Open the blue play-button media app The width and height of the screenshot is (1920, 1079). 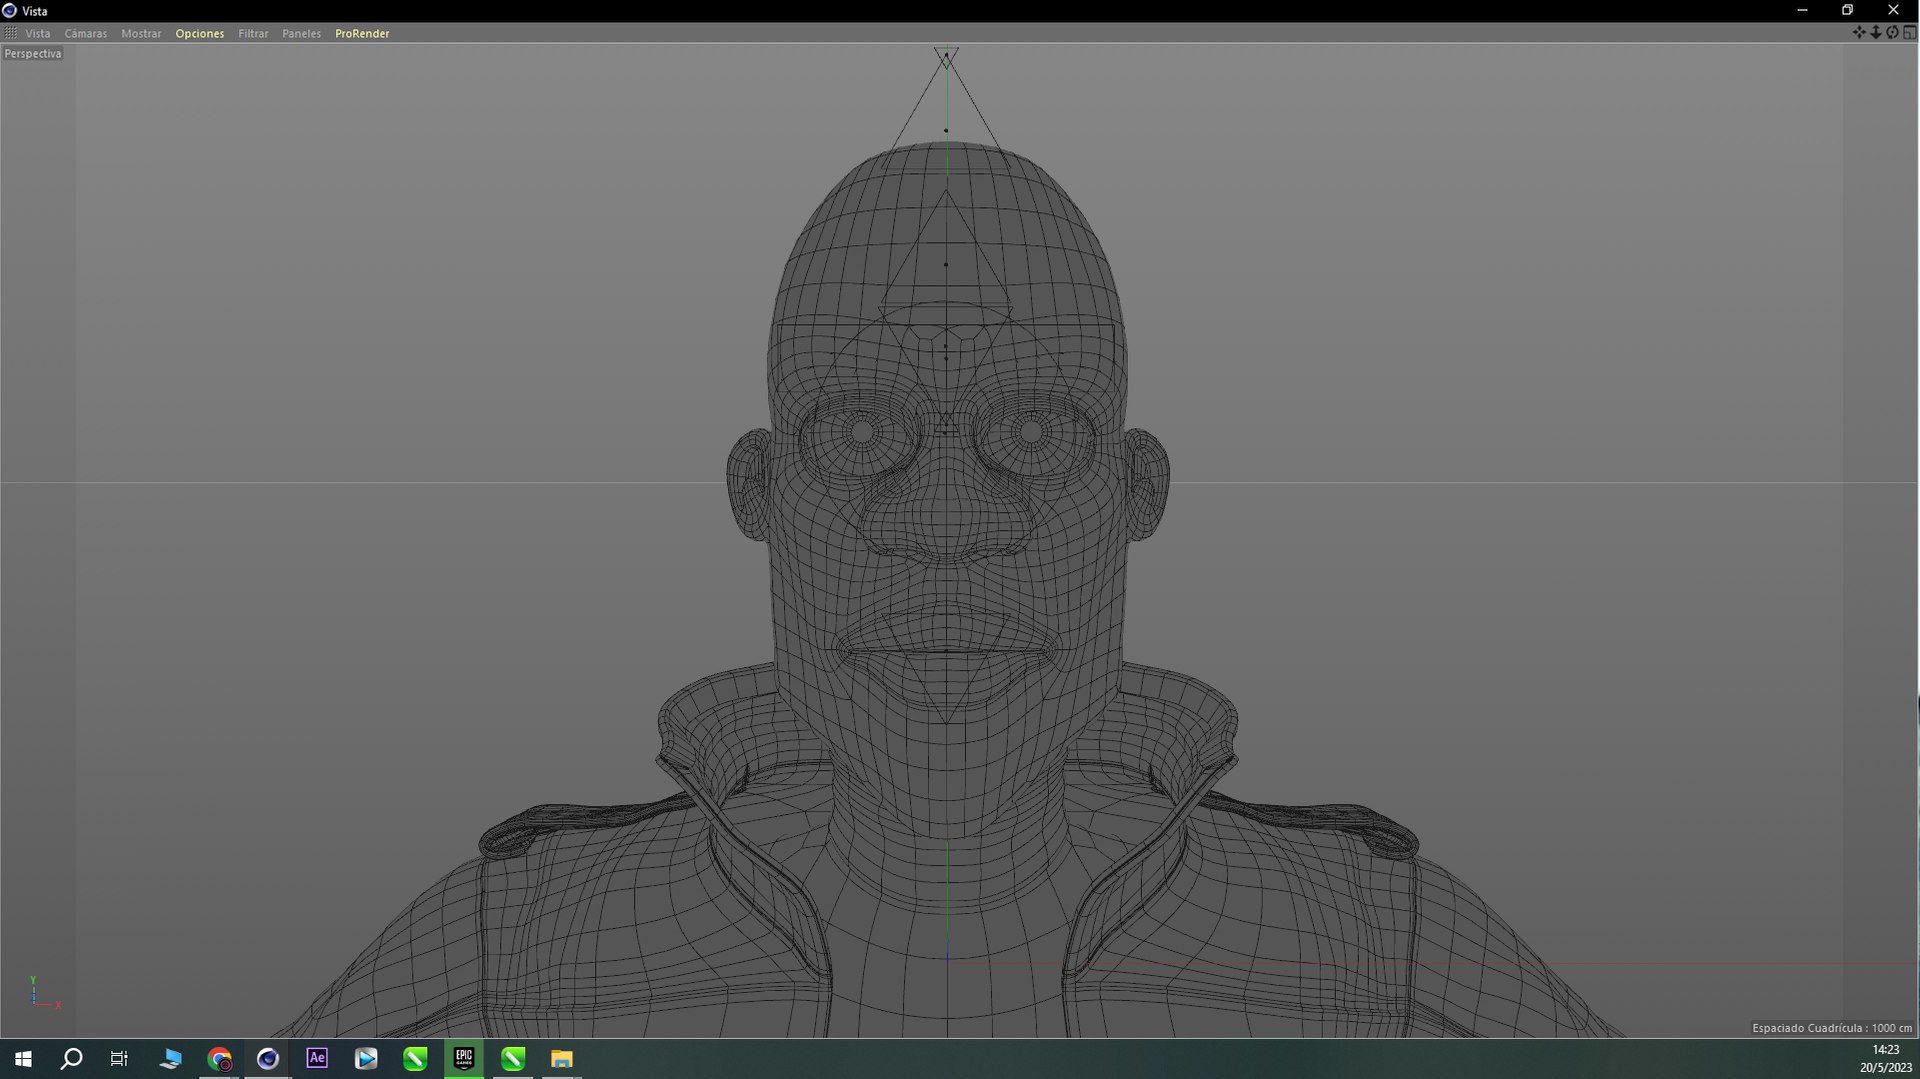coord(366,1059)
